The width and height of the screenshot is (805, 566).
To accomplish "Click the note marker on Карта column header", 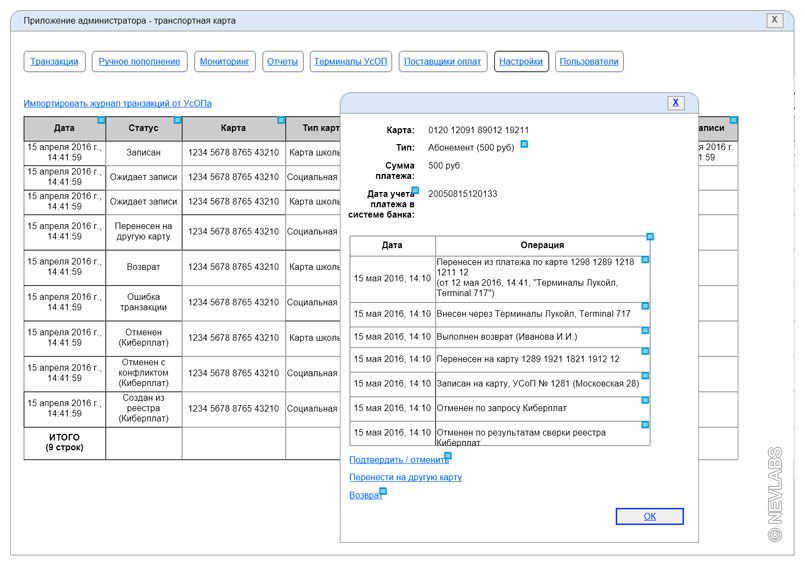I will [x=282, y=120].
